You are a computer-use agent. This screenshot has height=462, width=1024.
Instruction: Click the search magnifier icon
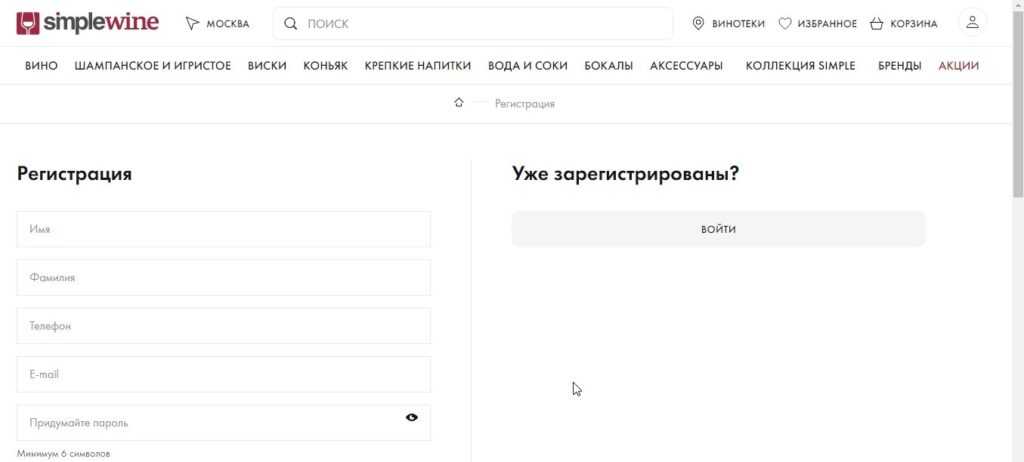(x=291, y=23)
